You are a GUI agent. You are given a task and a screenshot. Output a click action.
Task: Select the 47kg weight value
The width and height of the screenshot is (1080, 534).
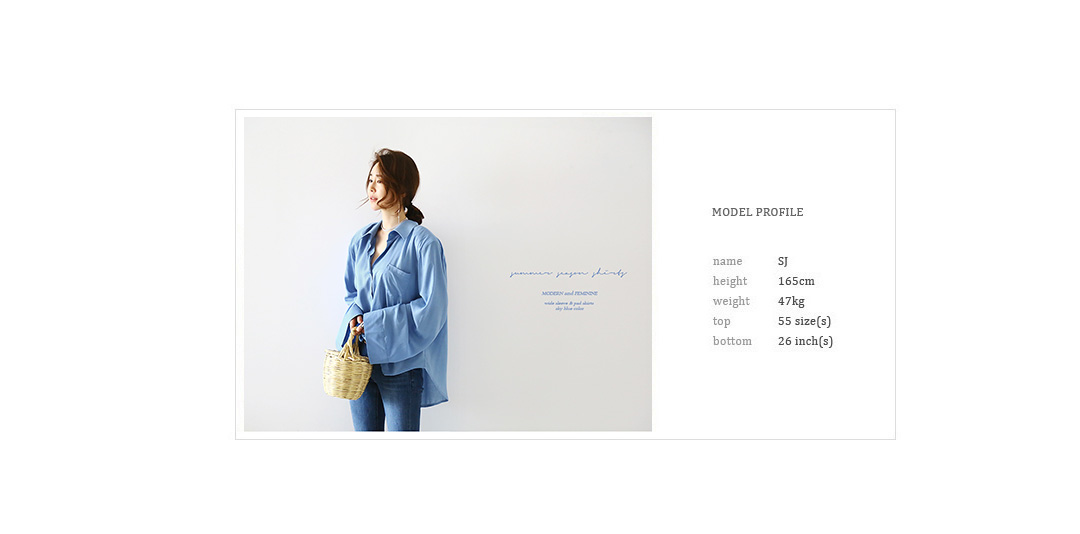pyautogui.click(x=791, y=301)
